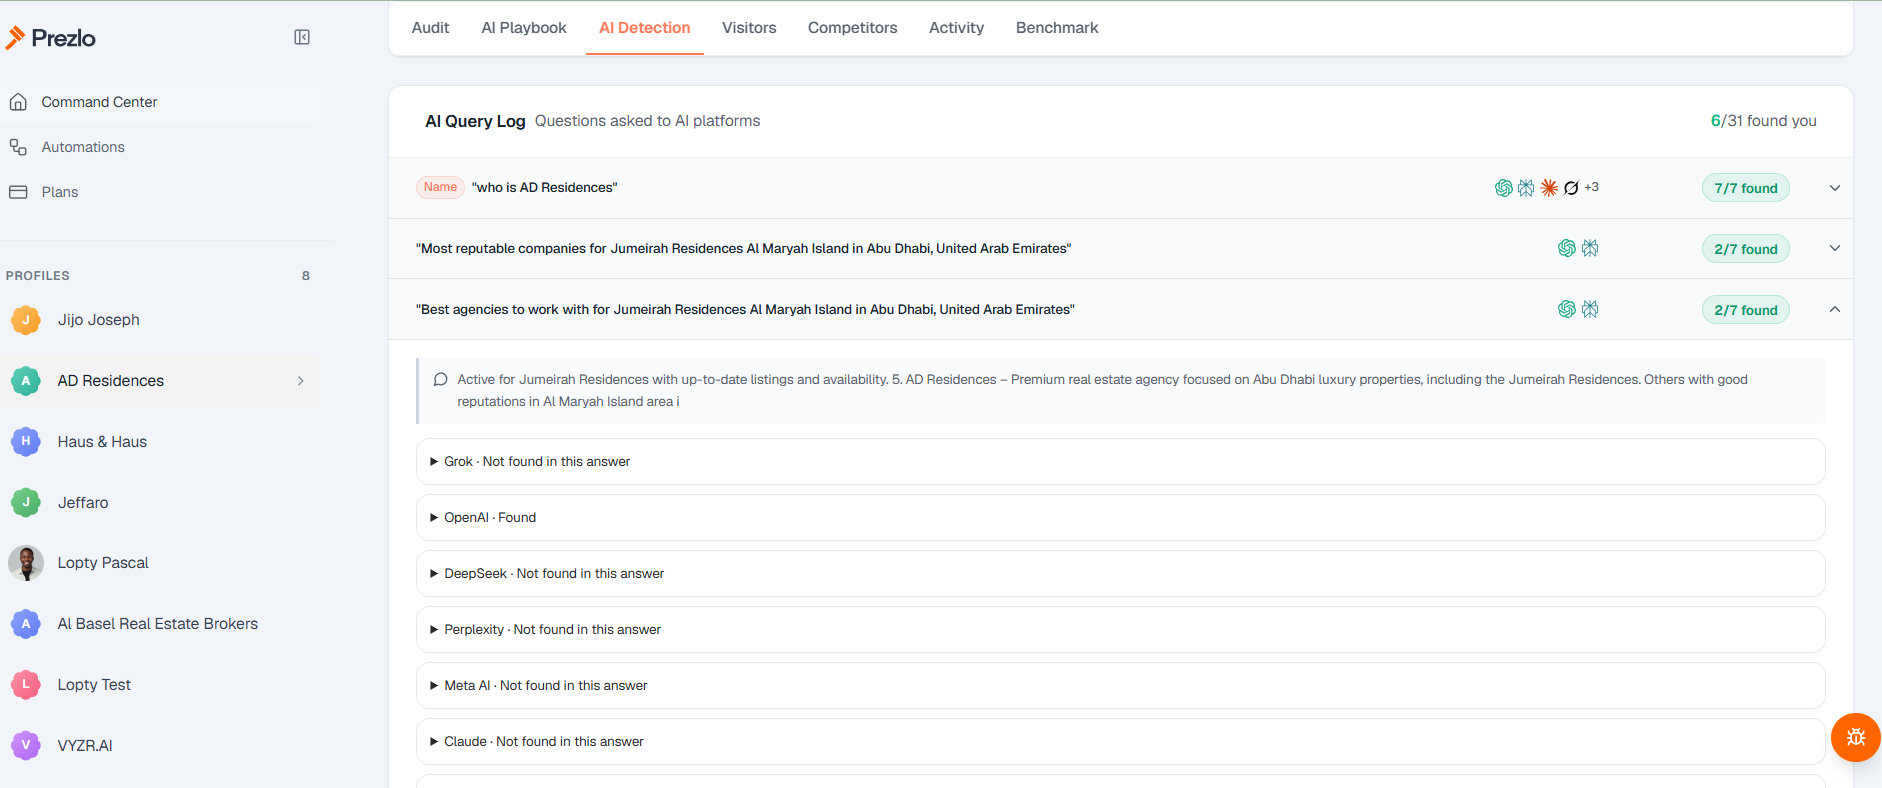Click the Command Center home icon
The height and width of the screenshot is (788, 1882).
(x=18, y=102)
